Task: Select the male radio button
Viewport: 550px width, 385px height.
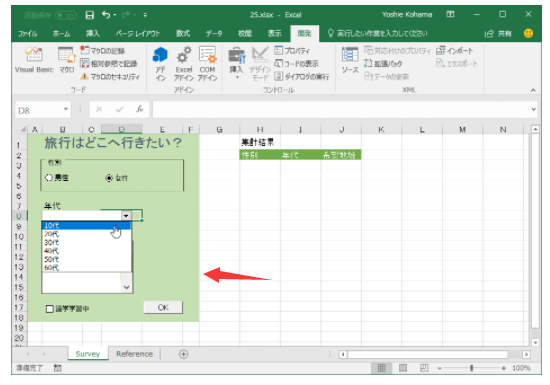Action: pyautogui.click(x=57, y=178)
